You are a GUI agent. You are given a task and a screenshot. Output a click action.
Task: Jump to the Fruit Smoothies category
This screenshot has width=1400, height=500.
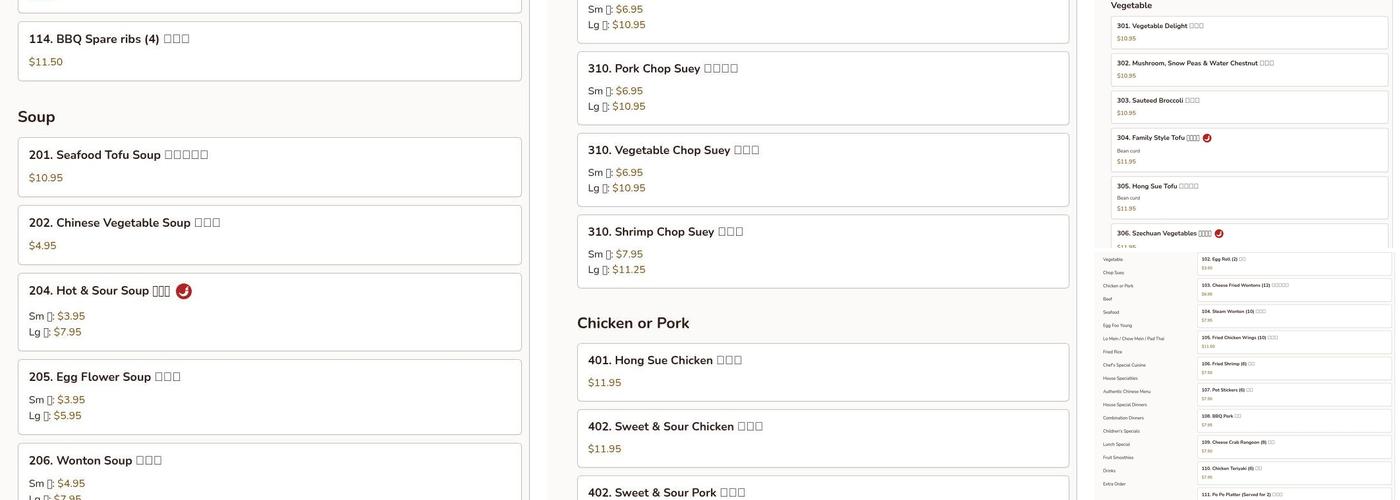1118,457
